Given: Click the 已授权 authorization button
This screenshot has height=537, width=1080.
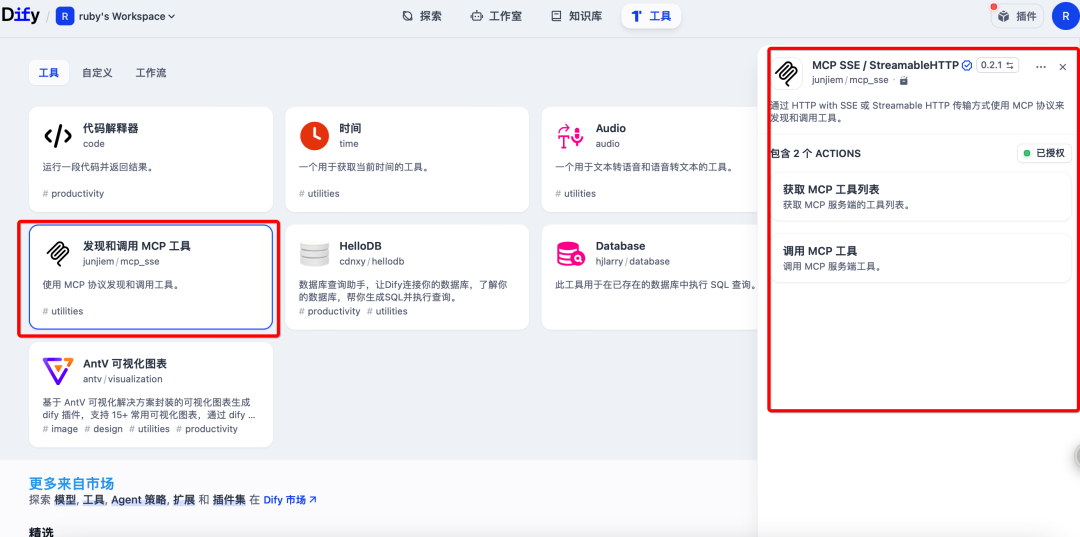Looking at the screenshot, I should tap(1044, 154).
